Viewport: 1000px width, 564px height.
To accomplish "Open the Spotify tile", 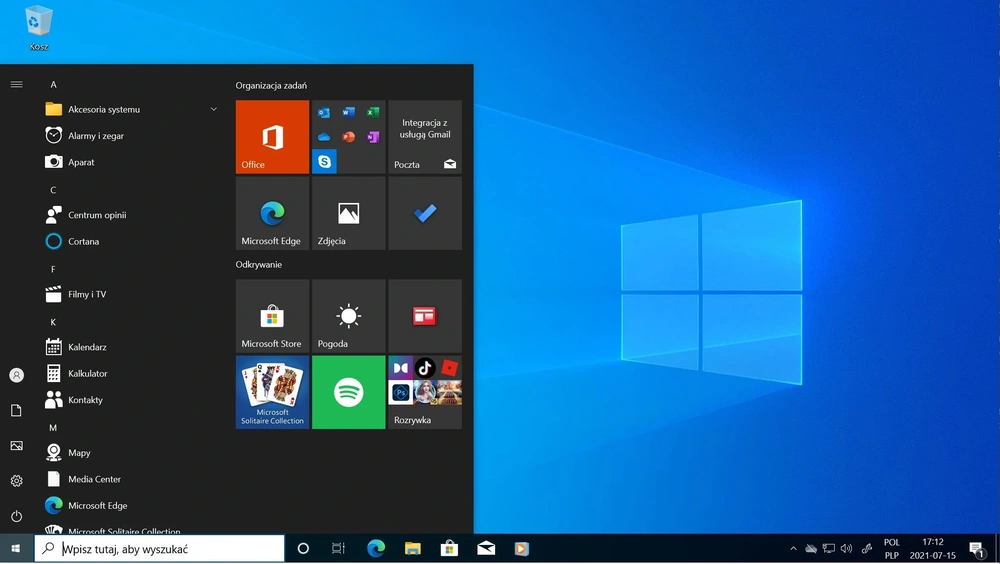I will click(x=349, y=392).
